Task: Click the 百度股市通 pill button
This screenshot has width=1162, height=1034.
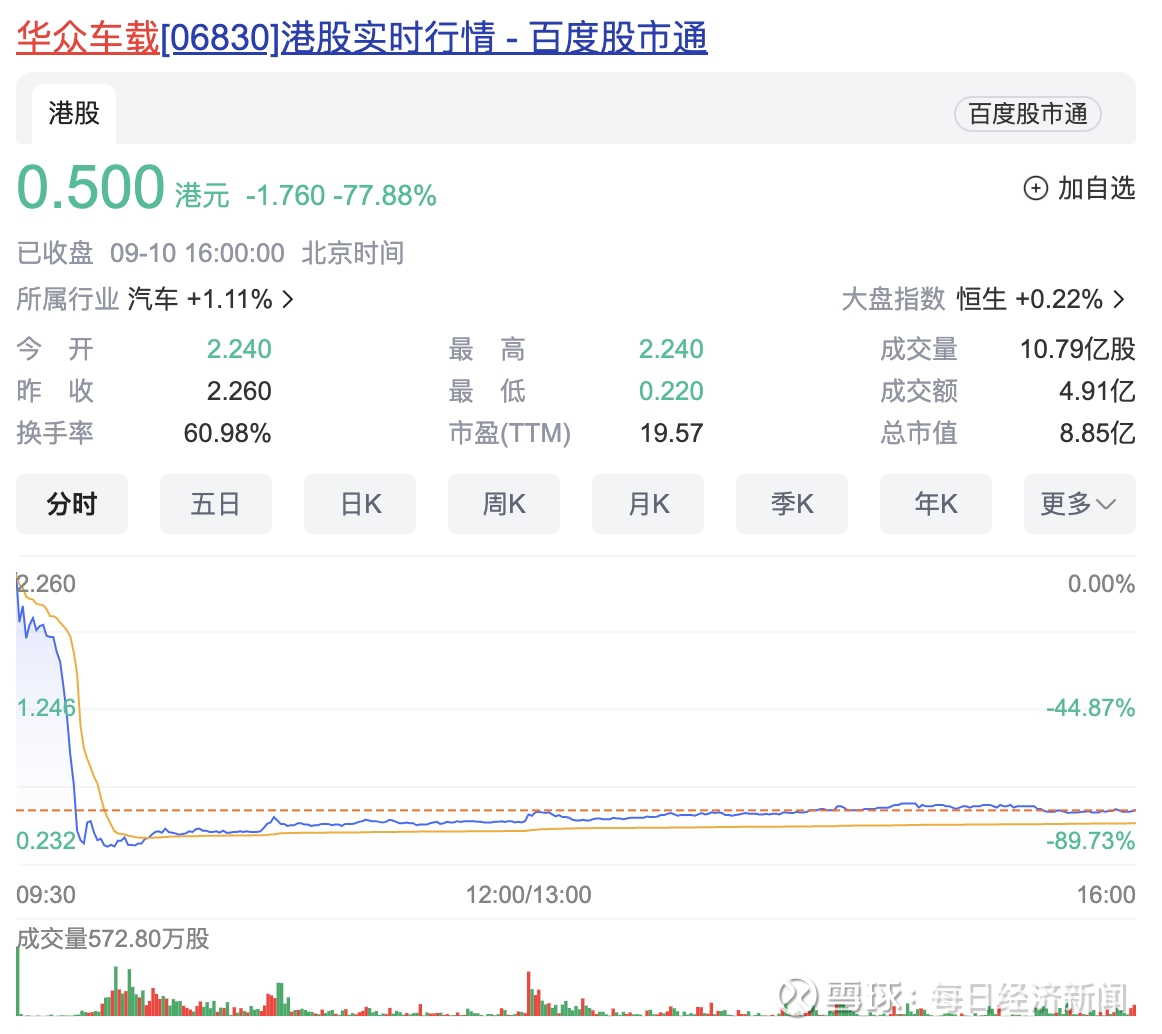Action: (1027, 114)
